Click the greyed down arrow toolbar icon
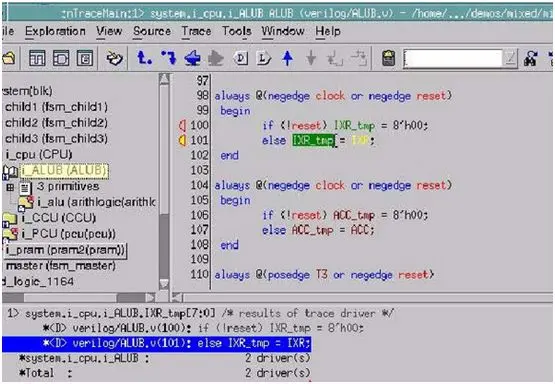 [x=311, y=58]
